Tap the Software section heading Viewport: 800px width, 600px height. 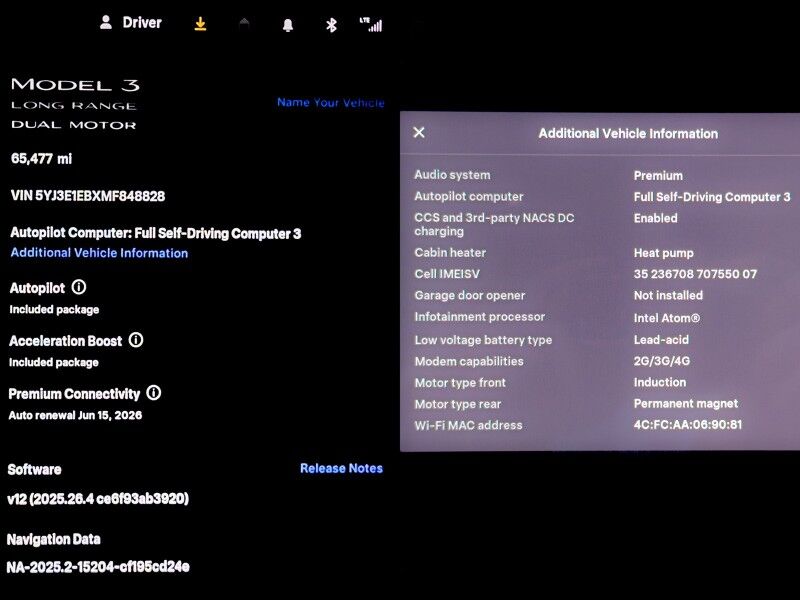(34, 469)
